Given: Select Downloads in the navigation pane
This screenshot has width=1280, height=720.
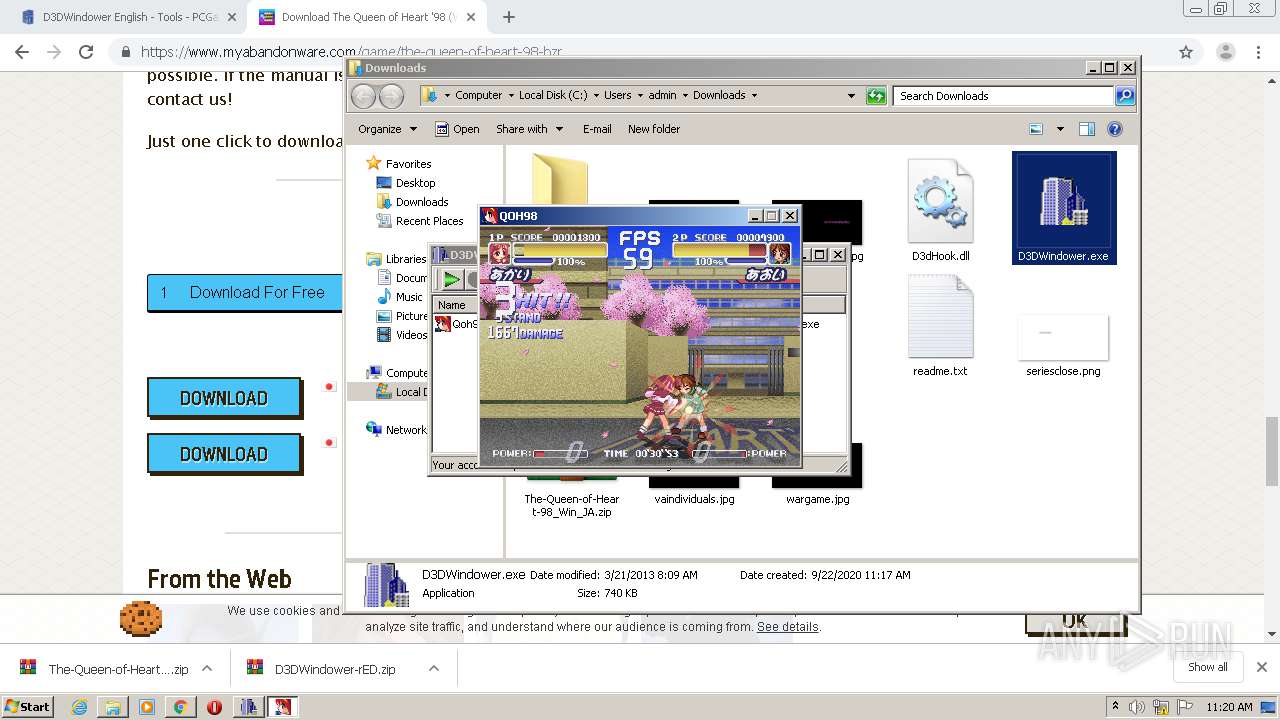Looking at the screenshot, I should pyautogui.click(x=421, y=202).
